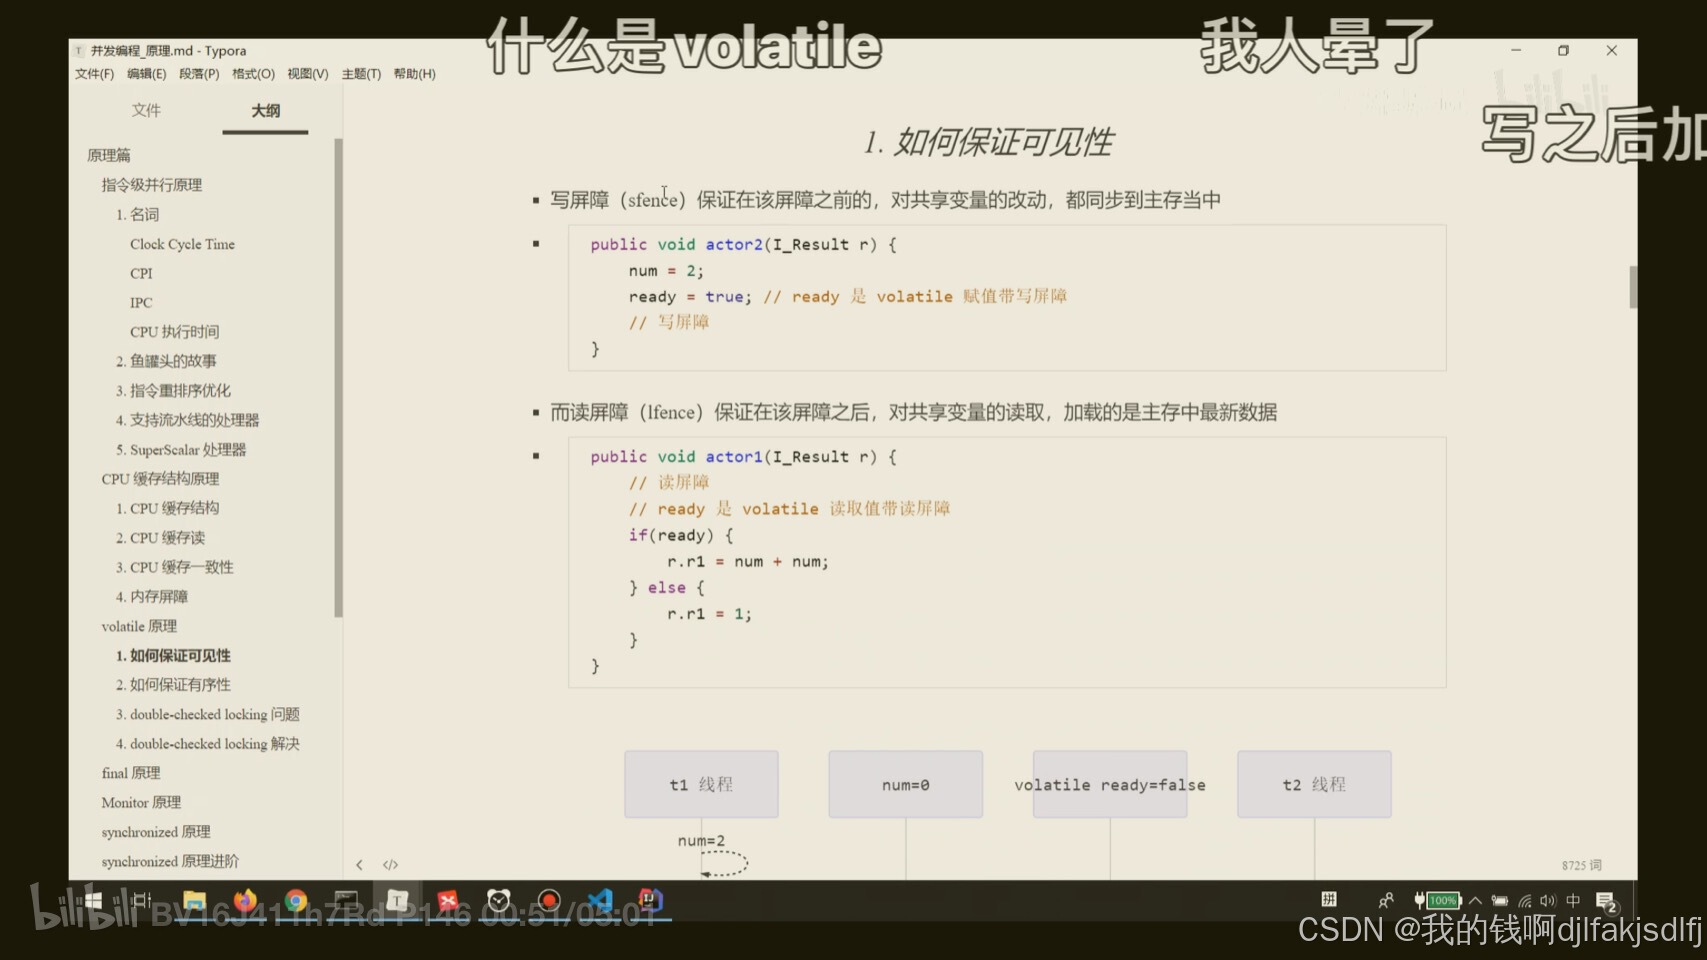Switch to the 大纲 sidebar tab
The width and height of the screenshot is (1707, 960).
point(265,110)
